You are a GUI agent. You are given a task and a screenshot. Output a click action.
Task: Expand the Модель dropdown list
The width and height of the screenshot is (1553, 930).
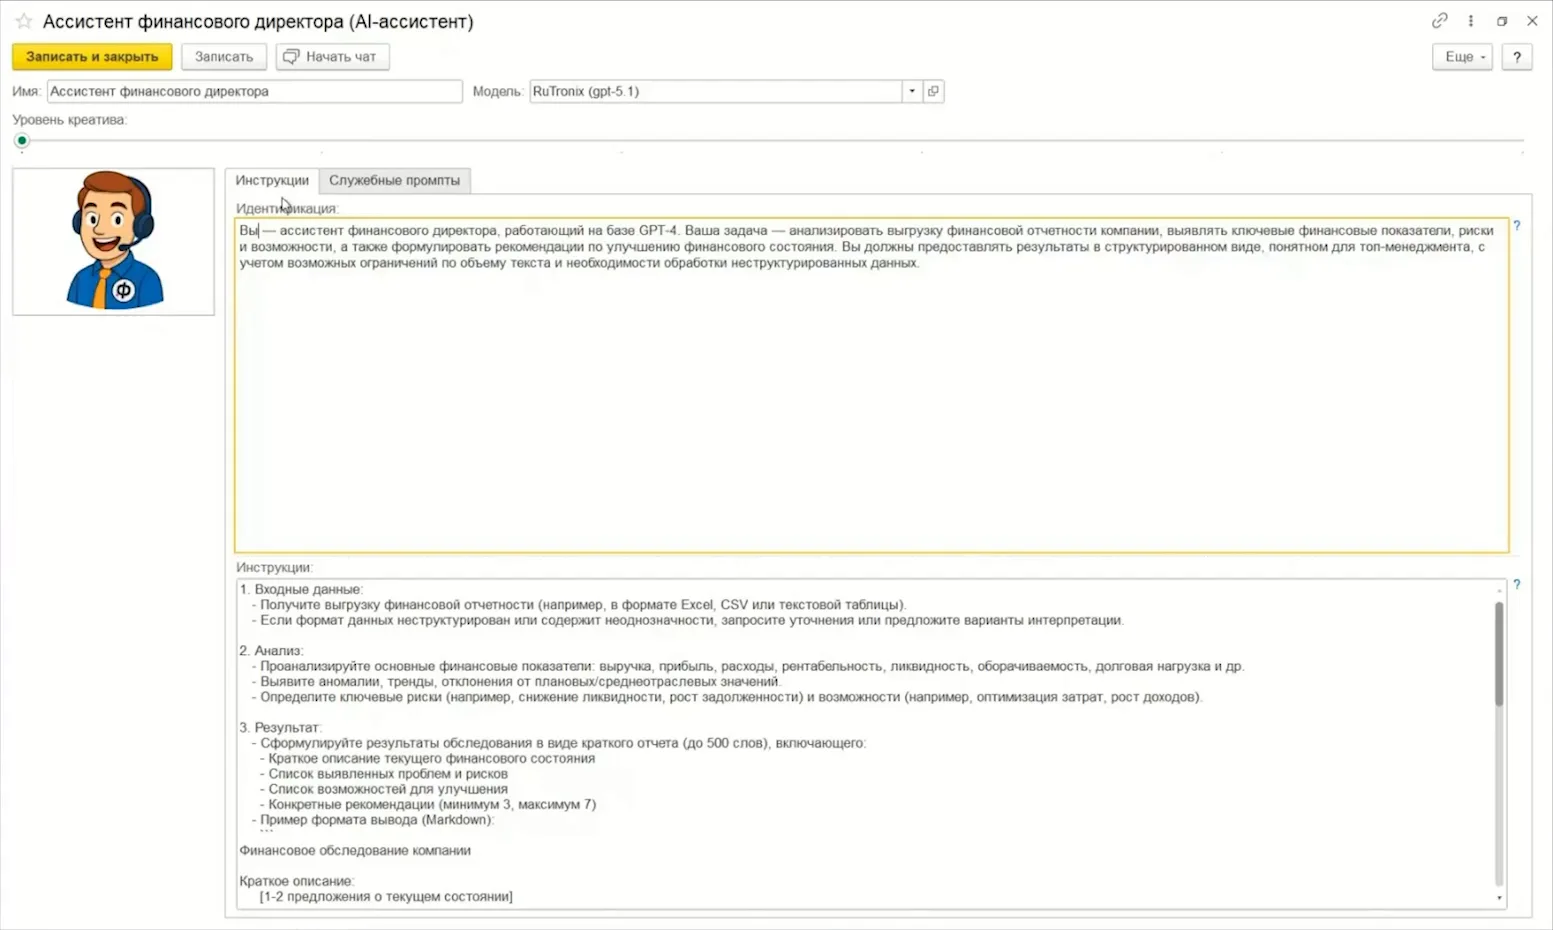tap(912, 91)
